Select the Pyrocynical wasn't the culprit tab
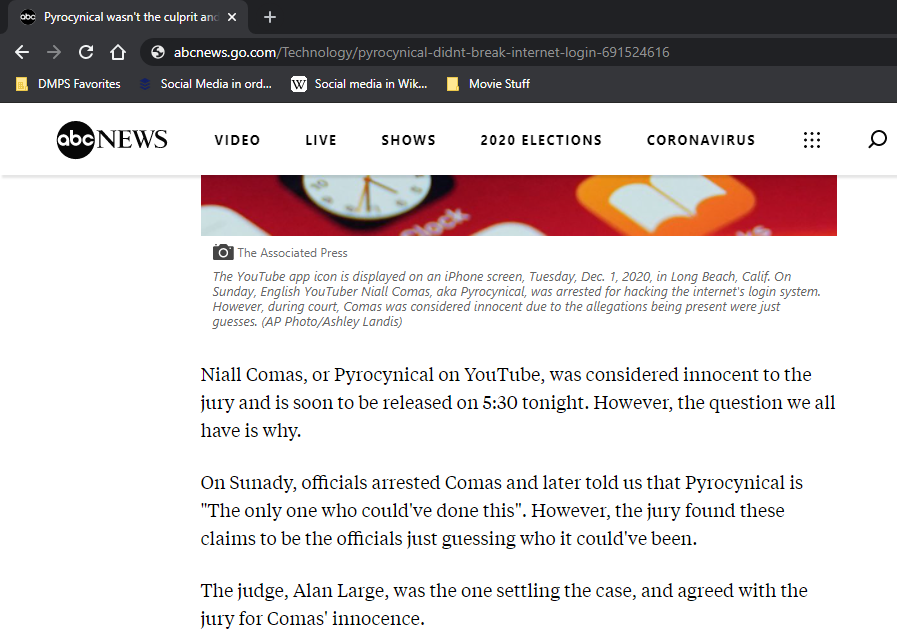 click(x=128, y=17)
